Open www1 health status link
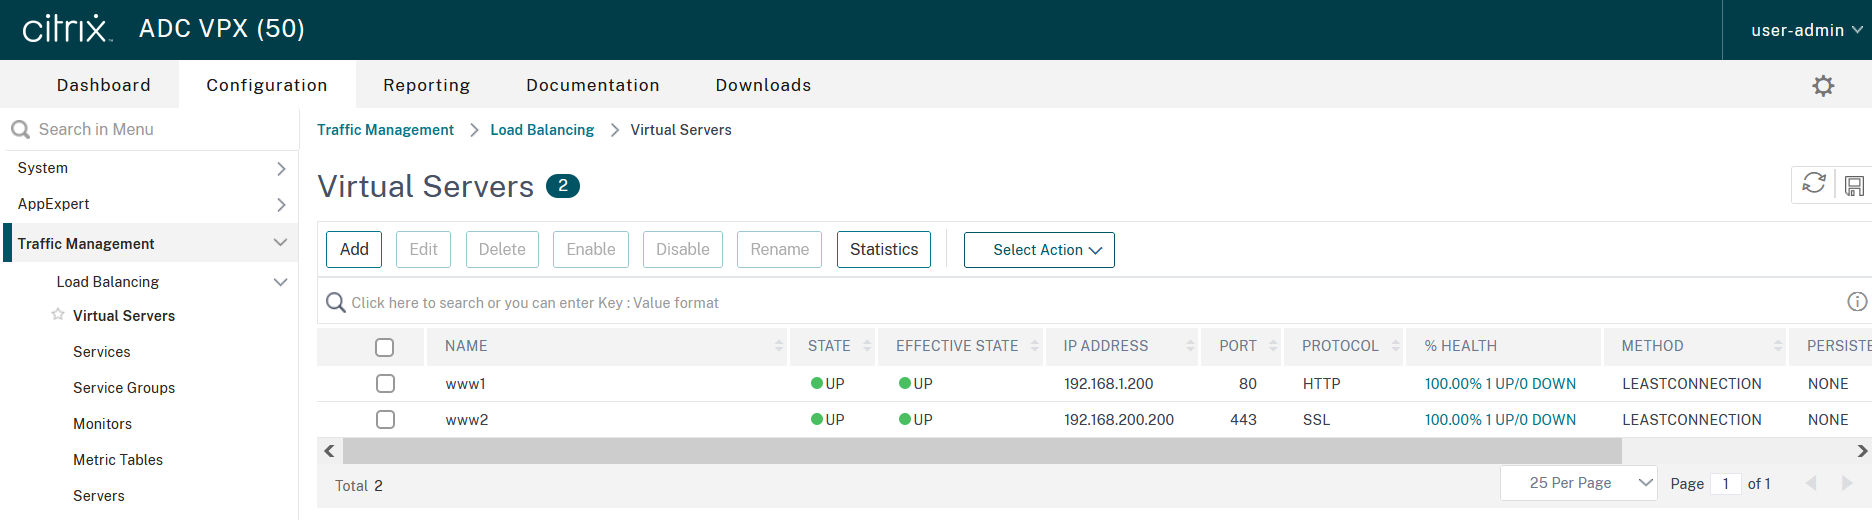The height and width of the screenshot is (520, 1872). pyautogui.click(x=1500, y=384)
